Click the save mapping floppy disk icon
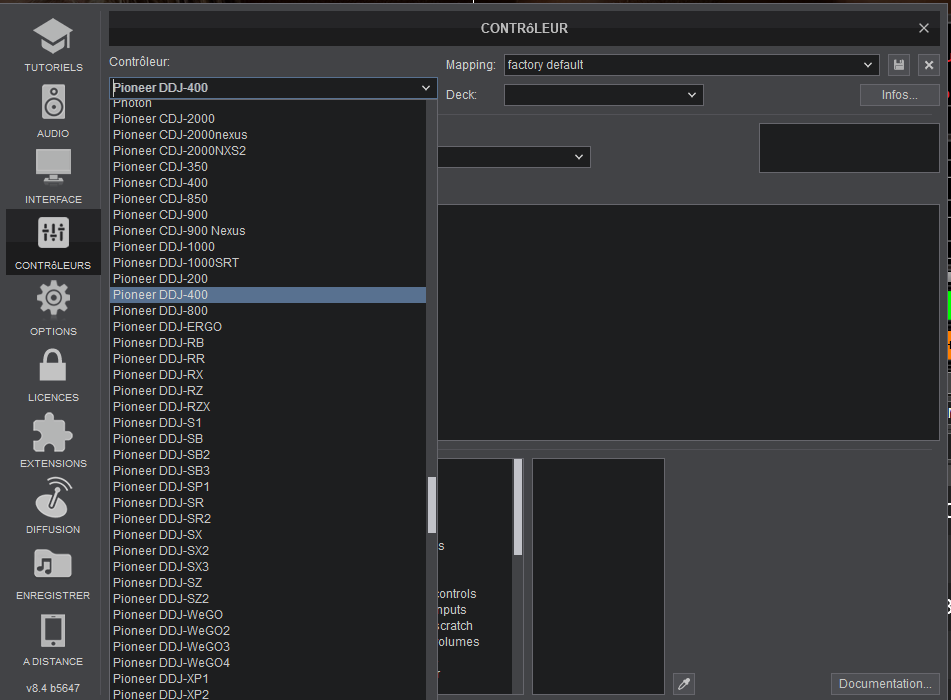This screenshot has height=700, width=951. pyautogui.click(x=899, y=65)
